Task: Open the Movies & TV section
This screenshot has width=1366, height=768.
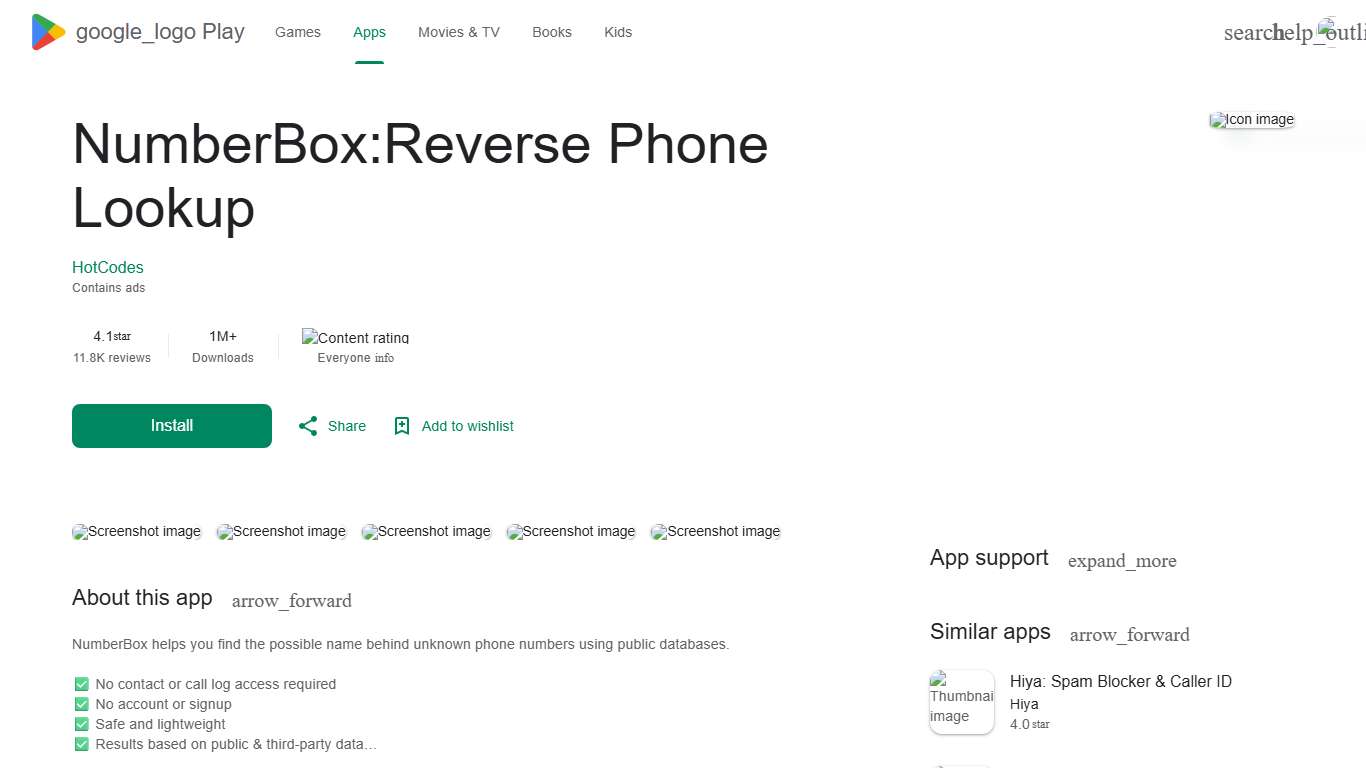Action: (x=458, y=31)
